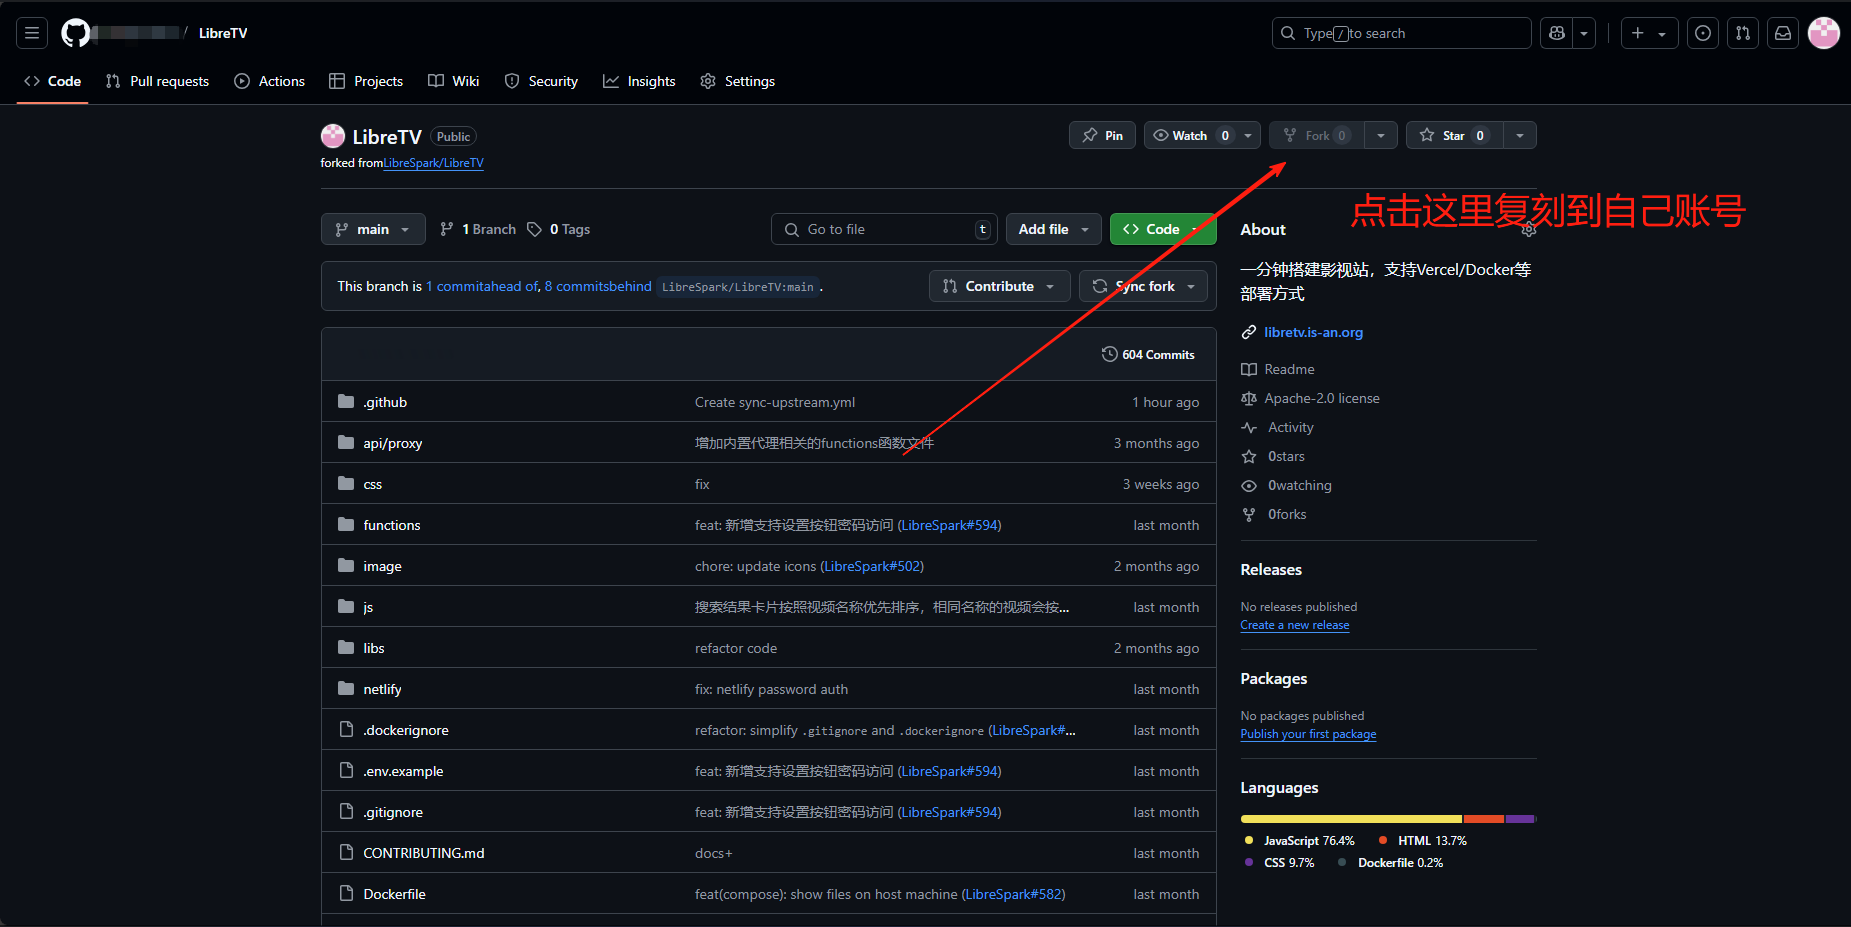The height and width of the screenshot is (927, 1851).
Task: Open the .env.example file
Action: 403,771
